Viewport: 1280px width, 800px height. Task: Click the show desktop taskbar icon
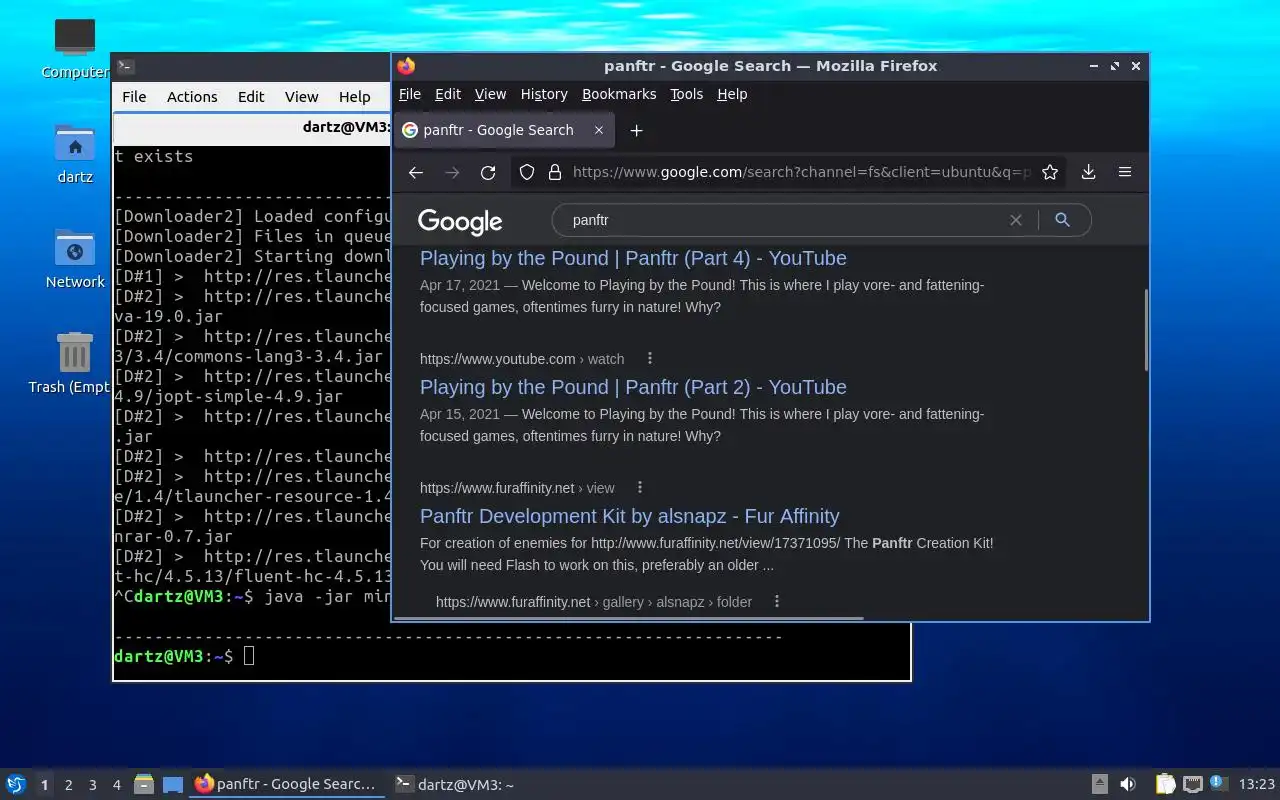pyautogui.click(x=173, y=784)
